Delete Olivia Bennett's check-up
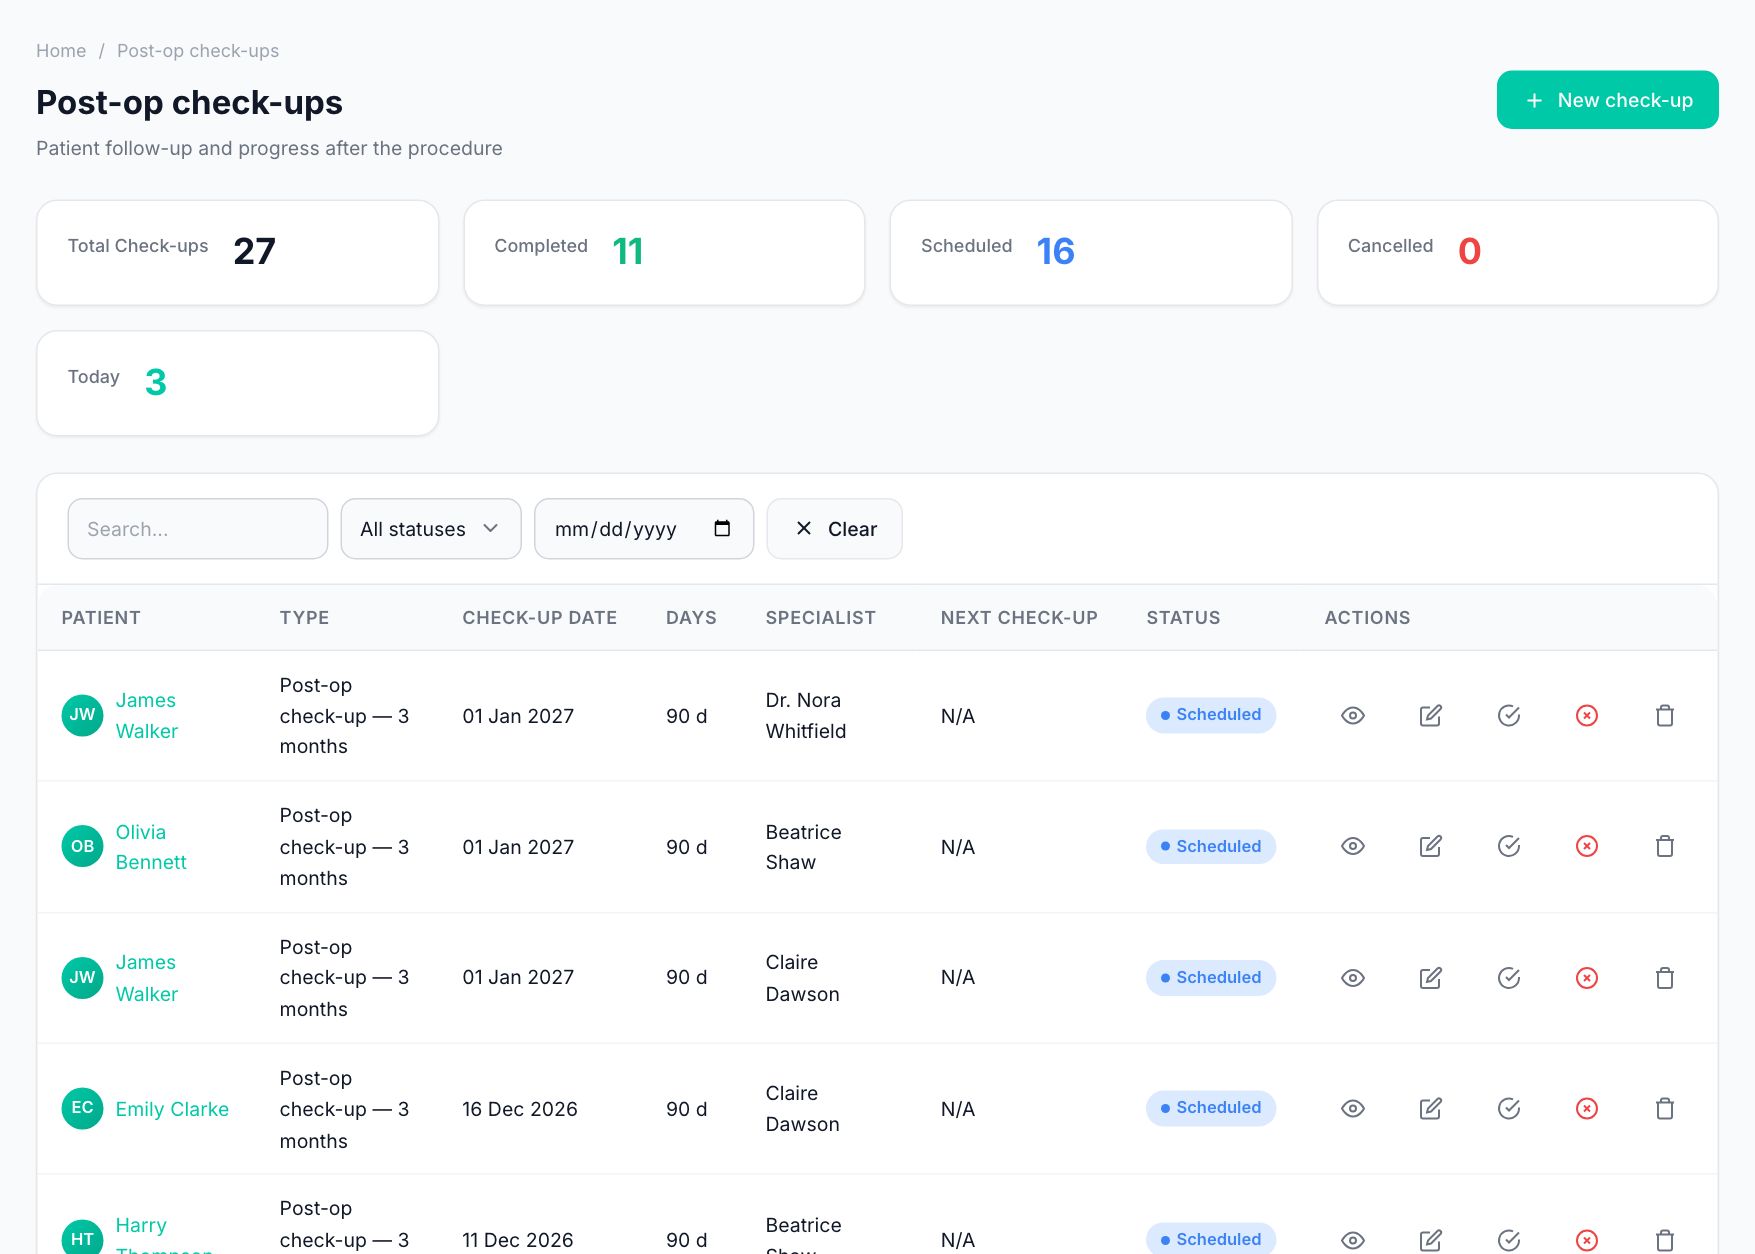The image size is (1755, 1254). click(x=1664, y=847)
